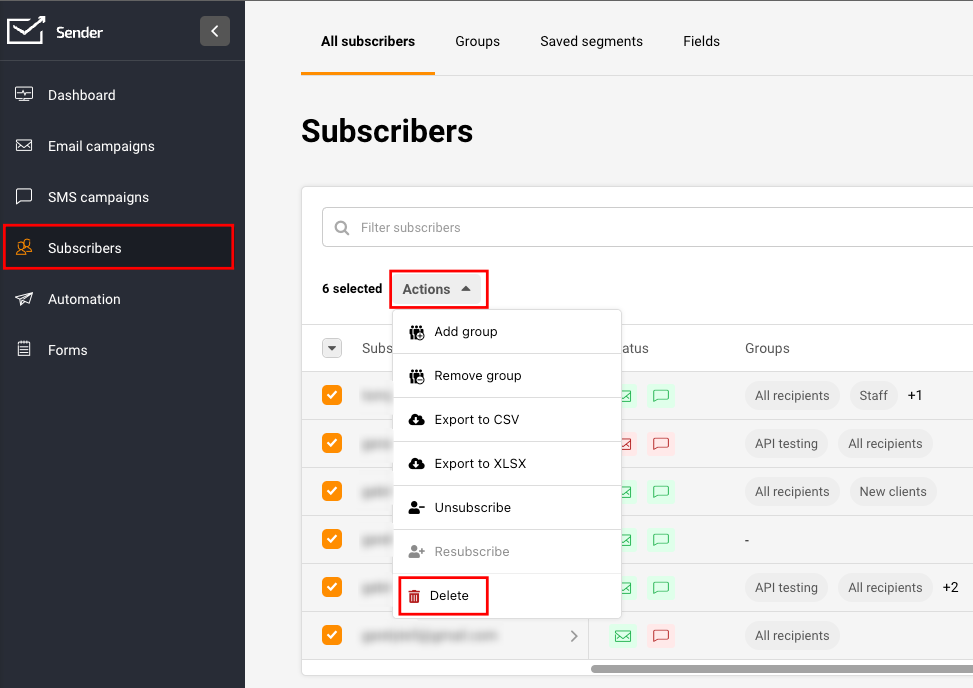Click the SMS campaigns chat bubble icon
The height and width of the screenshot is (688, 973).
point(25,197)
